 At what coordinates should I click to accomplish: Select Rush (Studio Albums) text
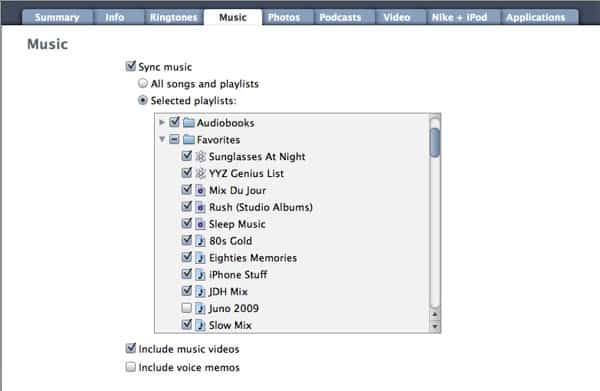click(261, 207)
